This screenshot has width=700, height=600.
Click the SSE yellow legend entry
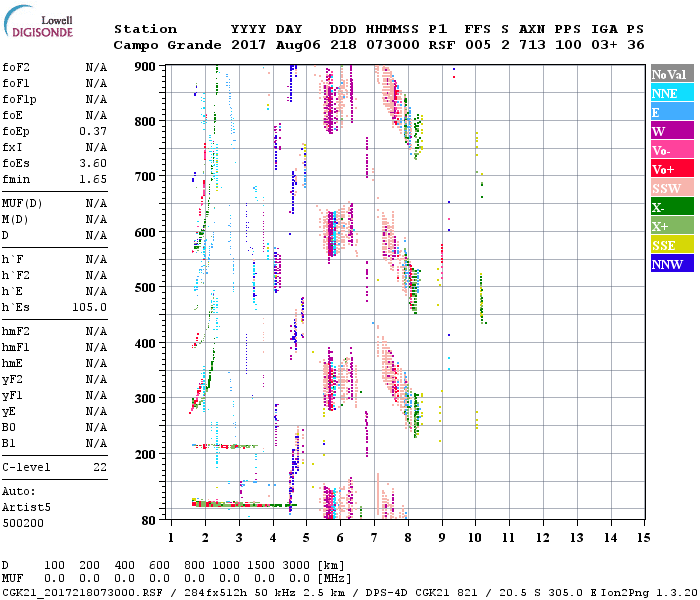pos(671,245)
